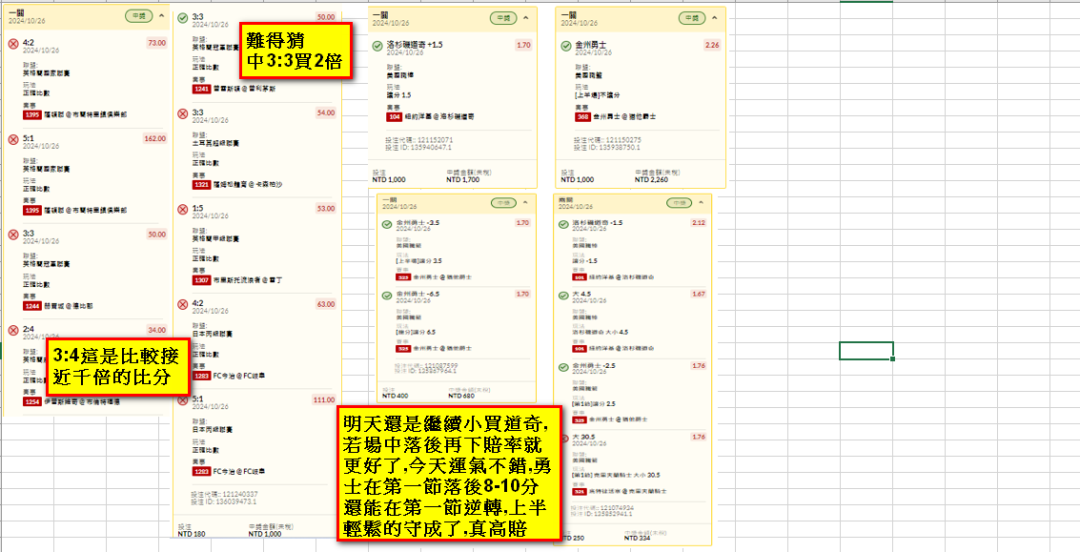Click the lost-bet X icon next to 5:1 162.00

pos(12,140)
